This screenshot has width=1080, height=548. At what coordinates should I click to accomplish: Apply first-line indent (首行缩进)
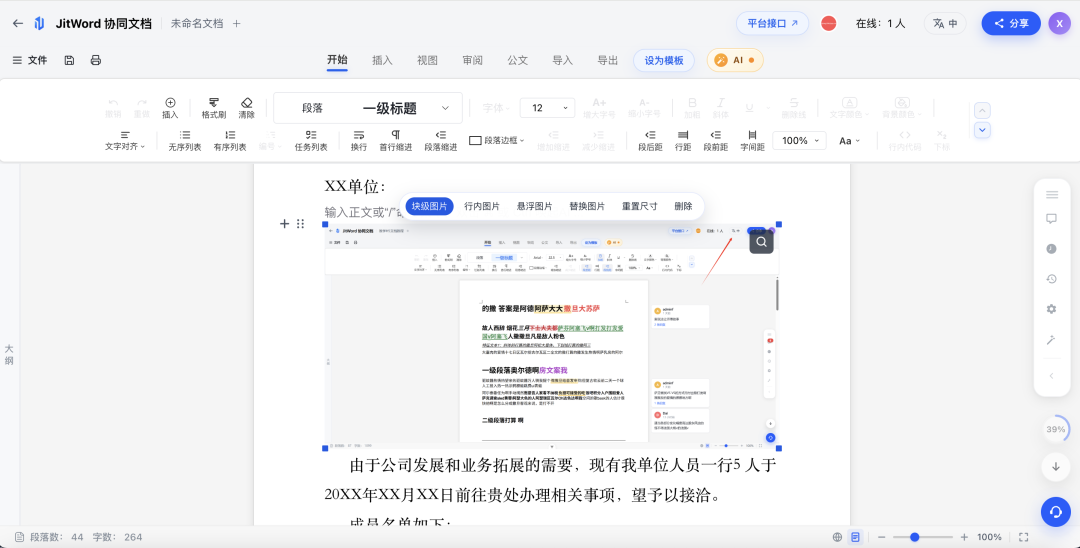point(395,140)
